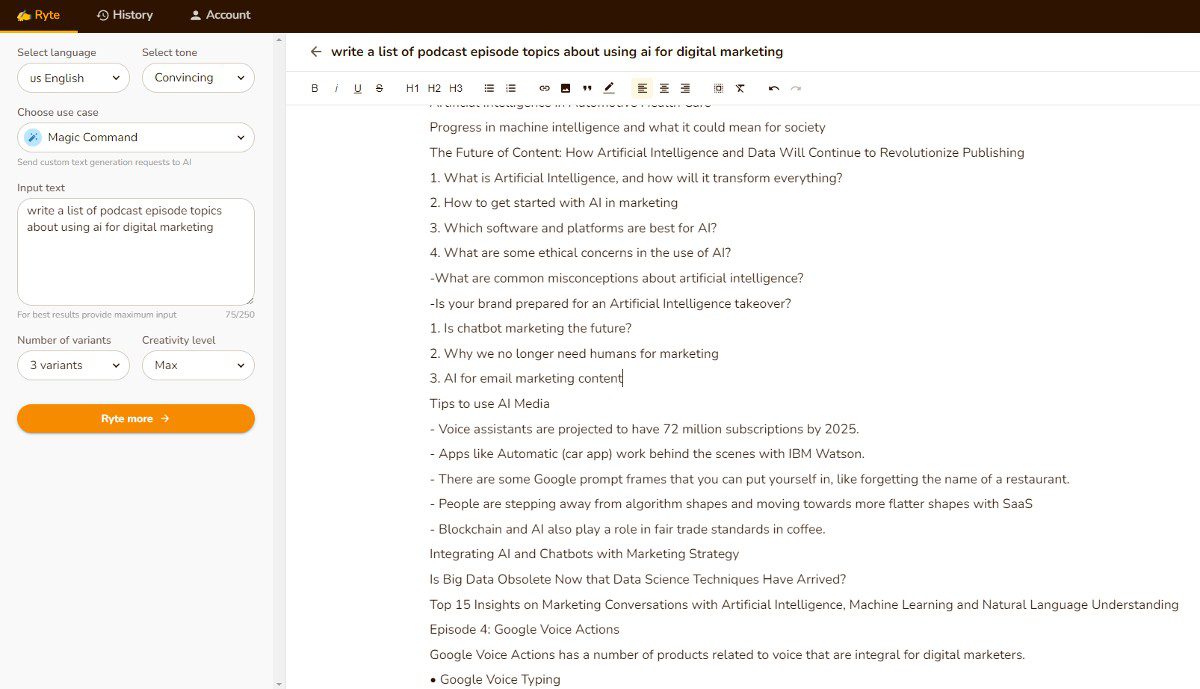Click 'Google Voice Actions has a number of products' line
The width and height of the screenshot is (1200, 689).
pos(728,655)
